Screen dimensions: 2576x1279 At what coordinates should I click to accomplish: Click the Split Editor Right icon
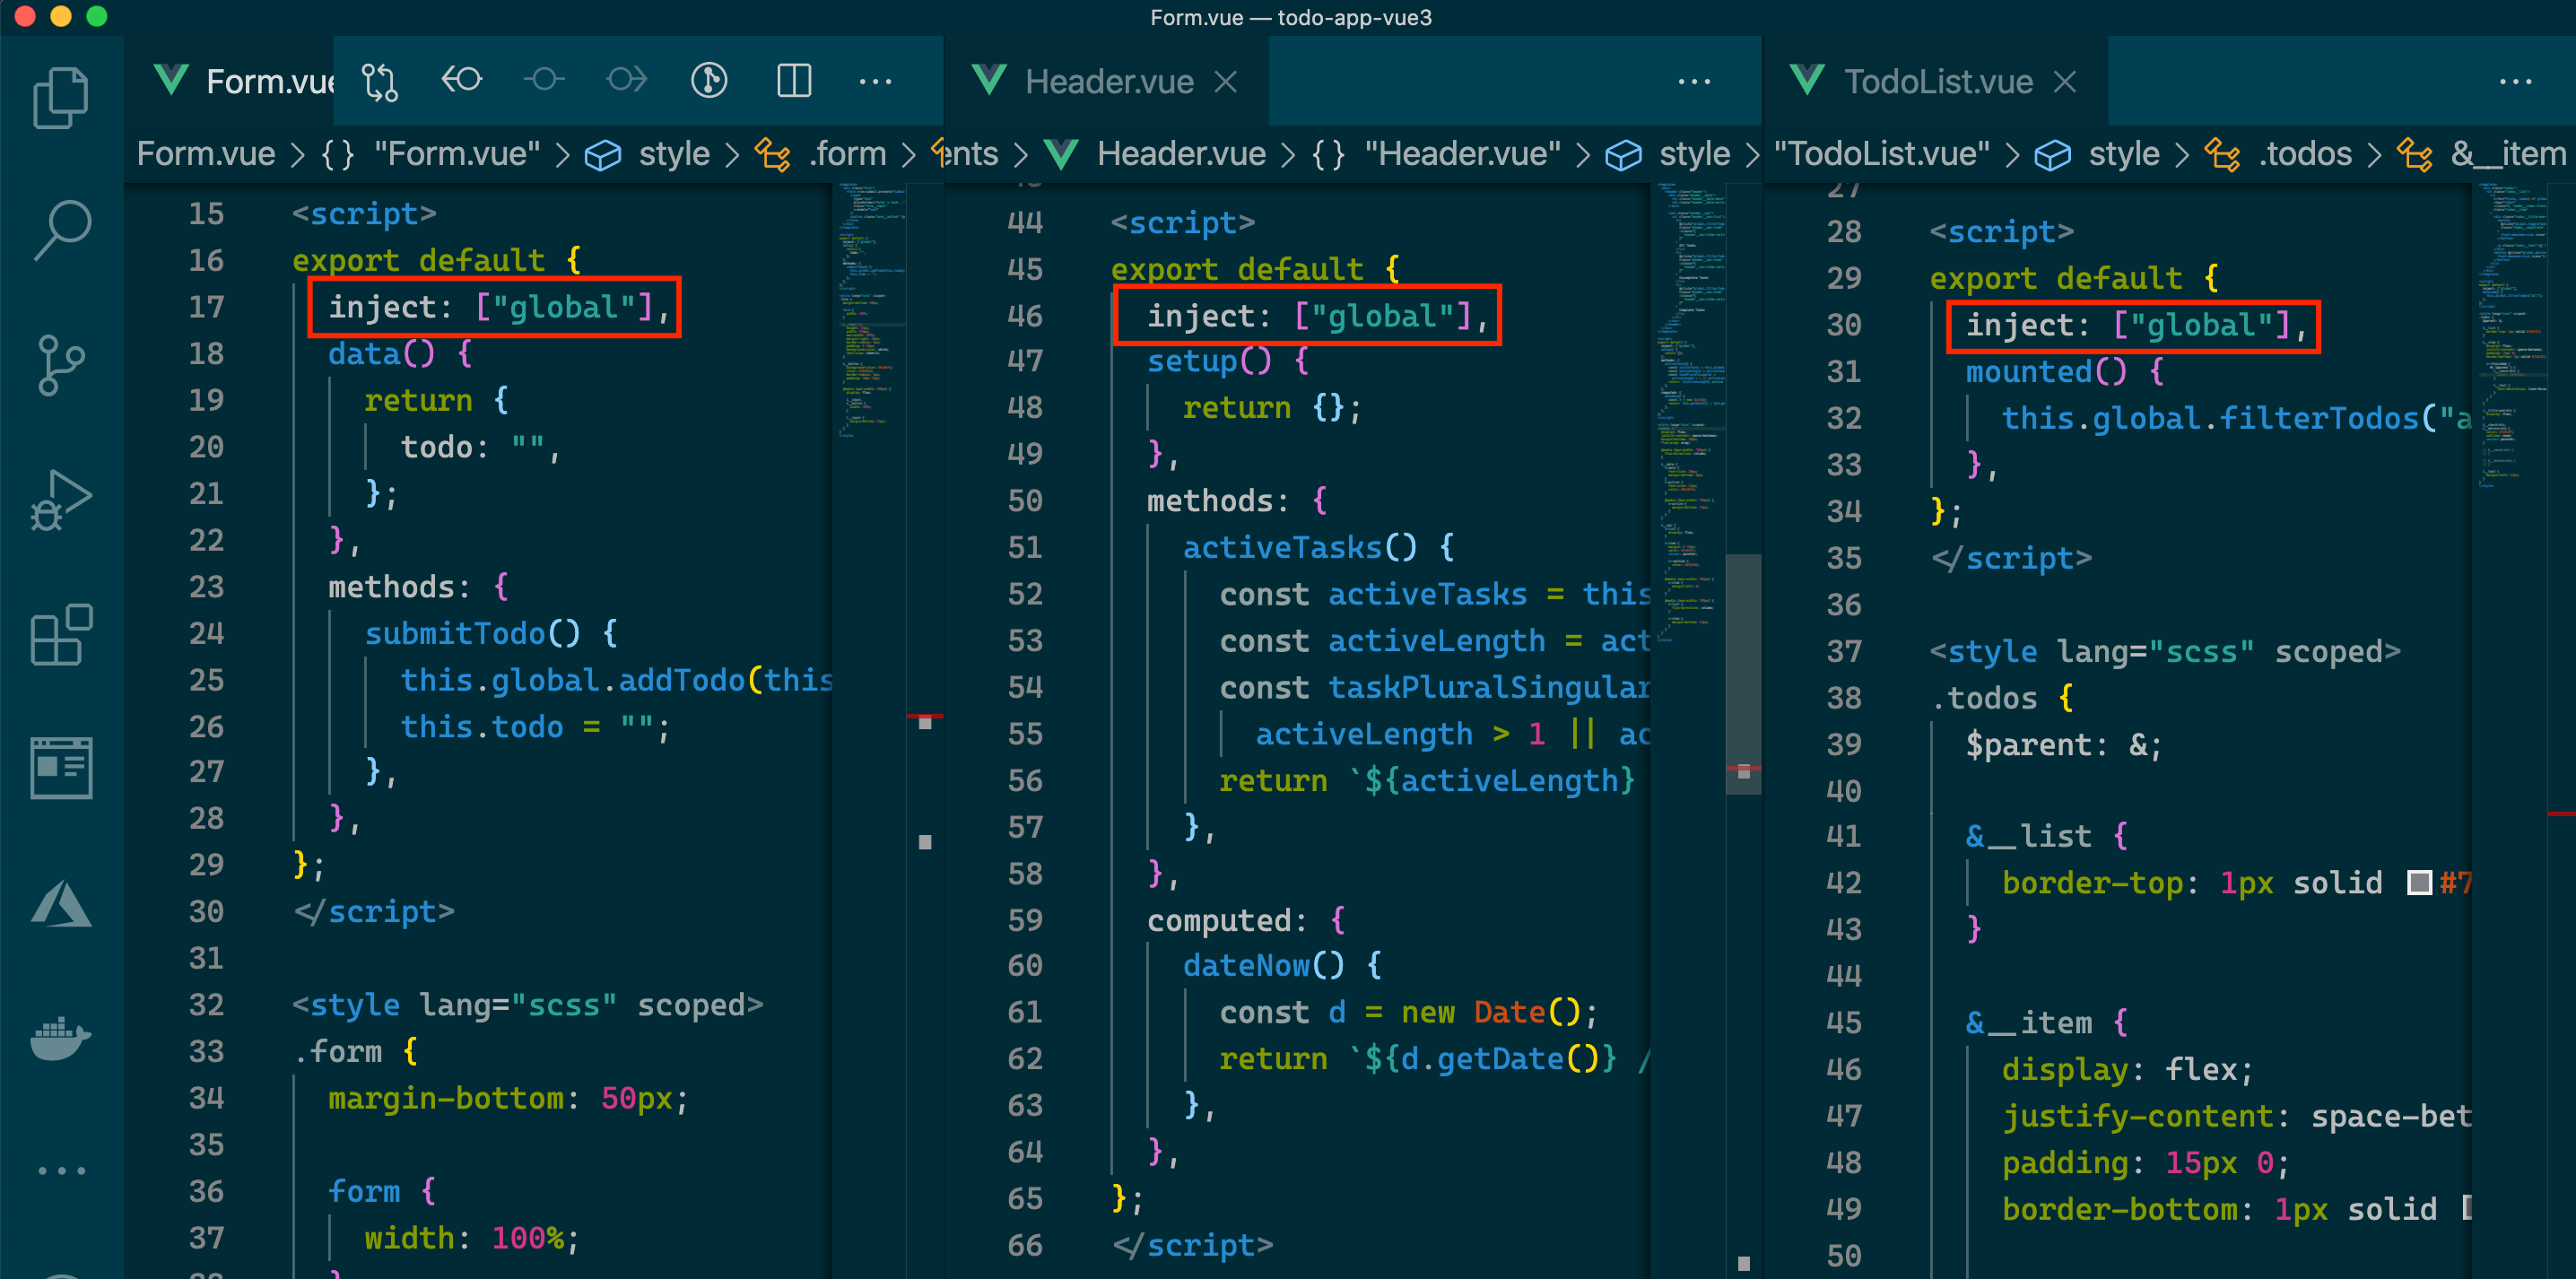click(794, 81)
